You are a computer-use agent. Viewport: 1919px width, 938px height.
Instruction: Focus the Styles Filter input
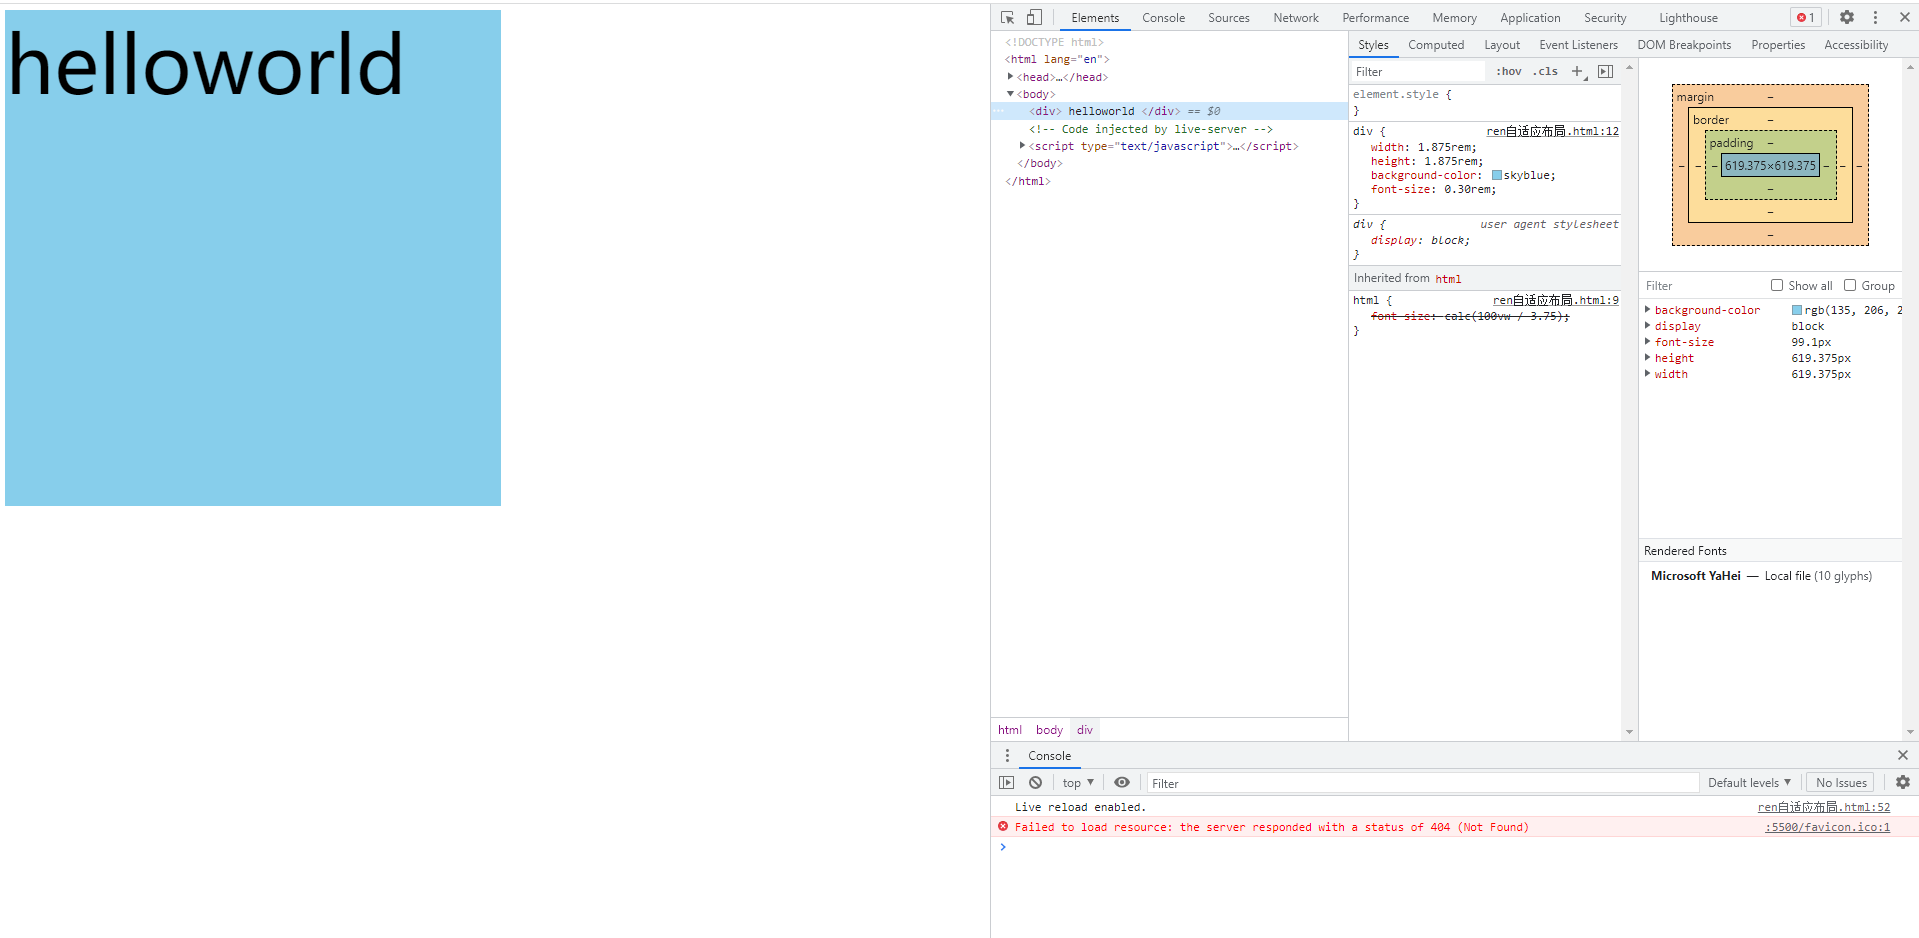click(x=1418, y=71)
